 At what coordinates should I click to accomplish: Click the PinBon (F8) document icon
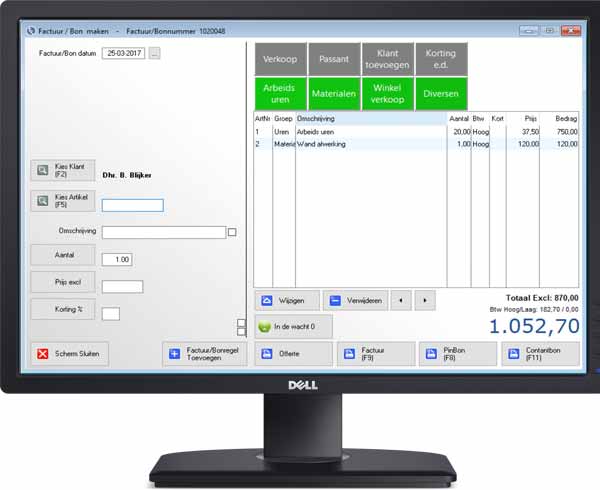(x=431, y=354)
